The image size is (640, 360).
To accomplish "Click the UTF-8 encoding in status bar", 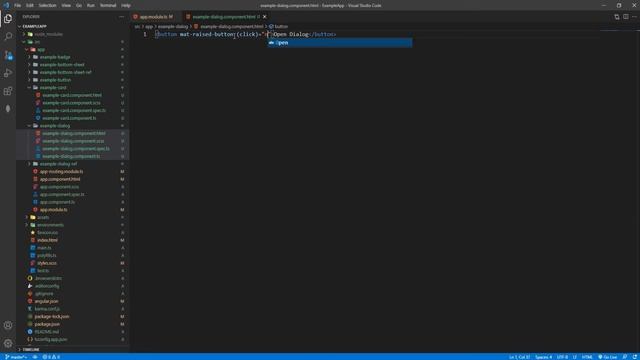I will pos(562,357).
